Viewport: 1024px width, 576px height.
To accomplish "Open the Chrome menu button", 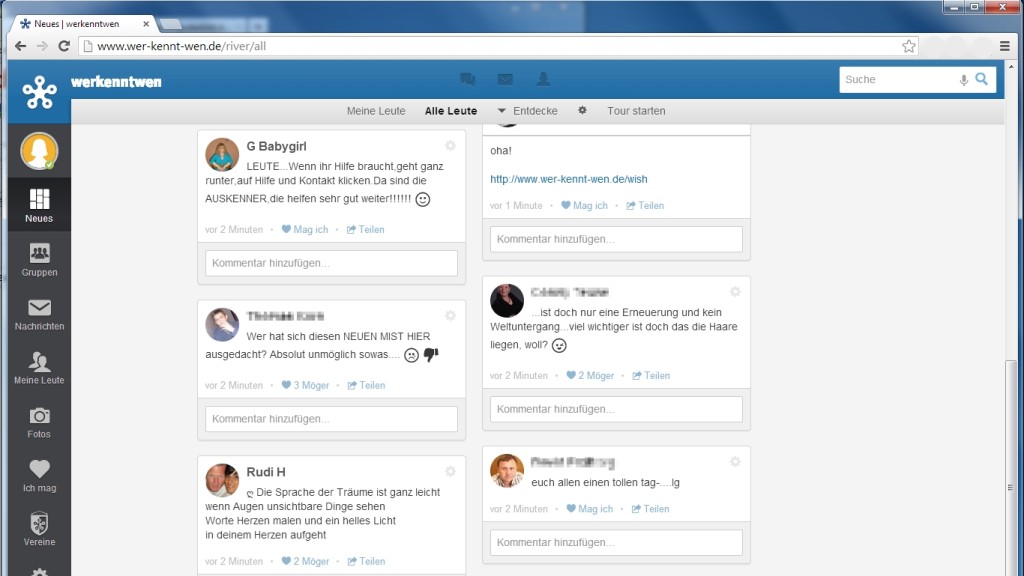I will (x=1004, y=46).
